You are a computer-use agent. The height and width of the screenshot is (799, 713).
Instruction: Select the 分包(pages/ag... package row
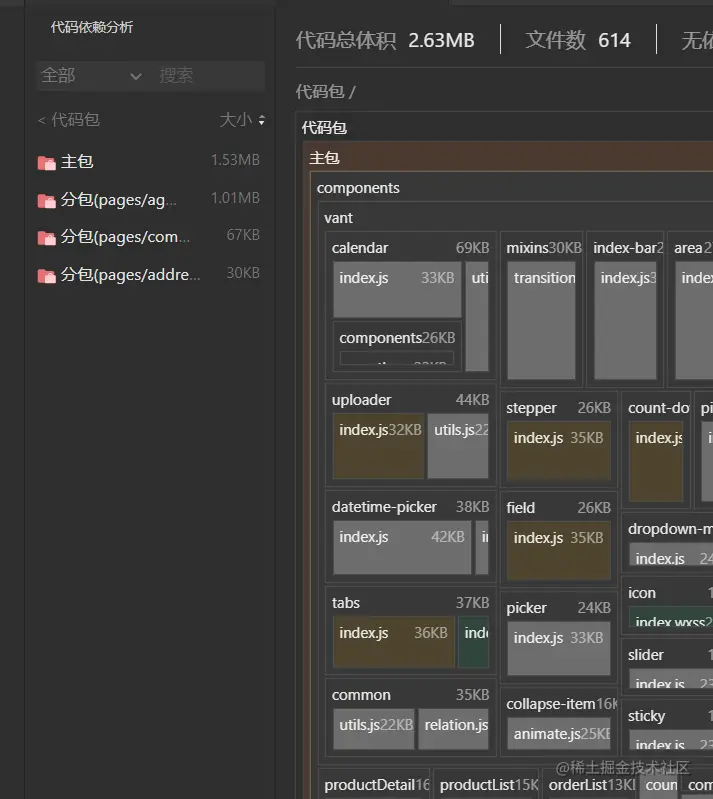(151, 199)
